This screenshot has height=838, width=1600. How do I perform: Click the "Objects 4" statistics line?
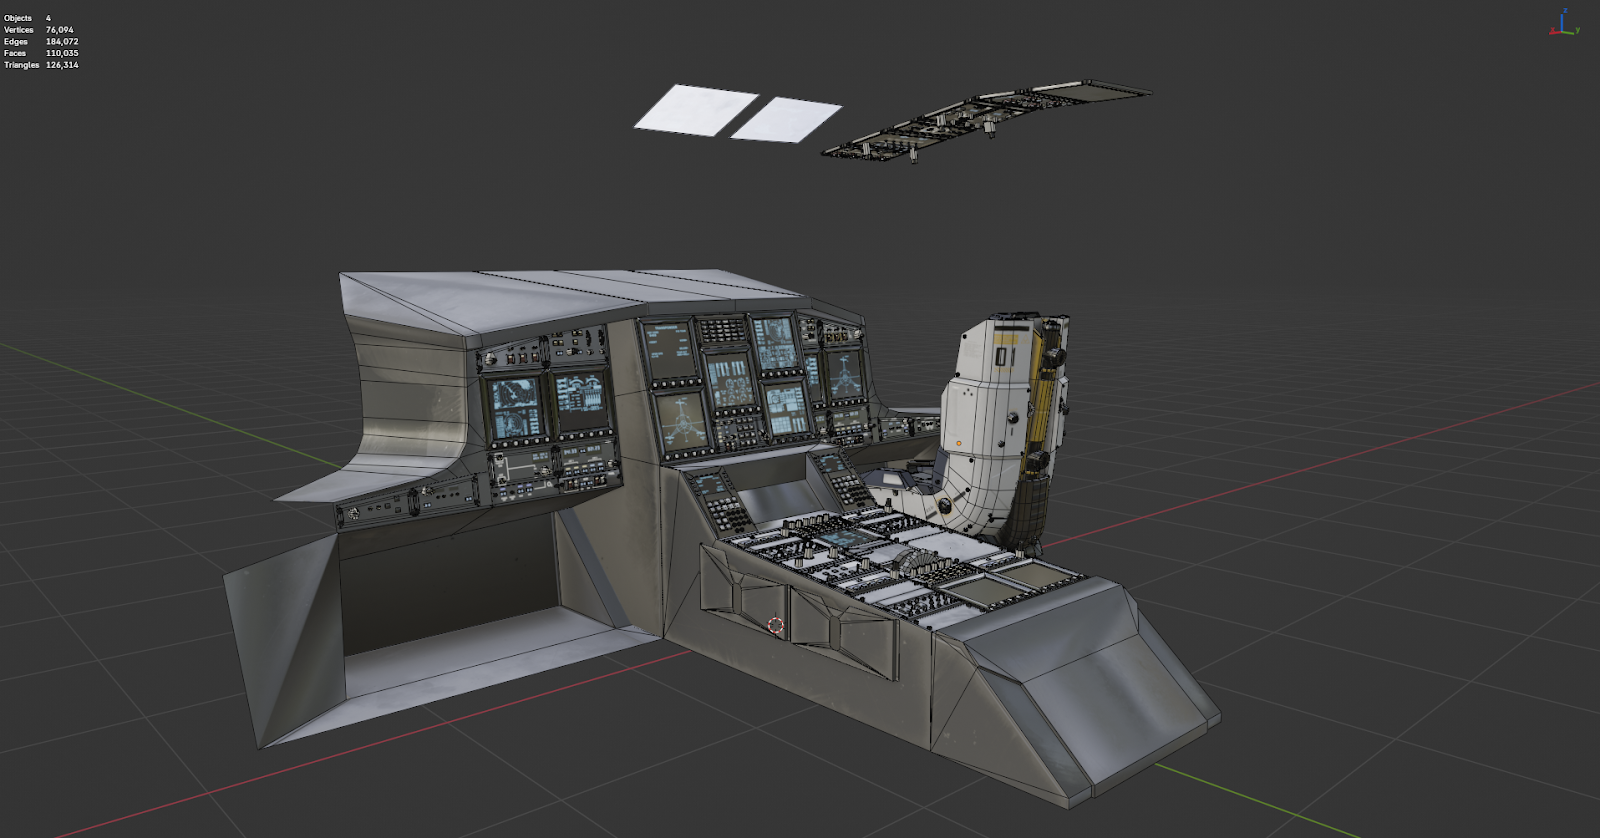[28, 18]
